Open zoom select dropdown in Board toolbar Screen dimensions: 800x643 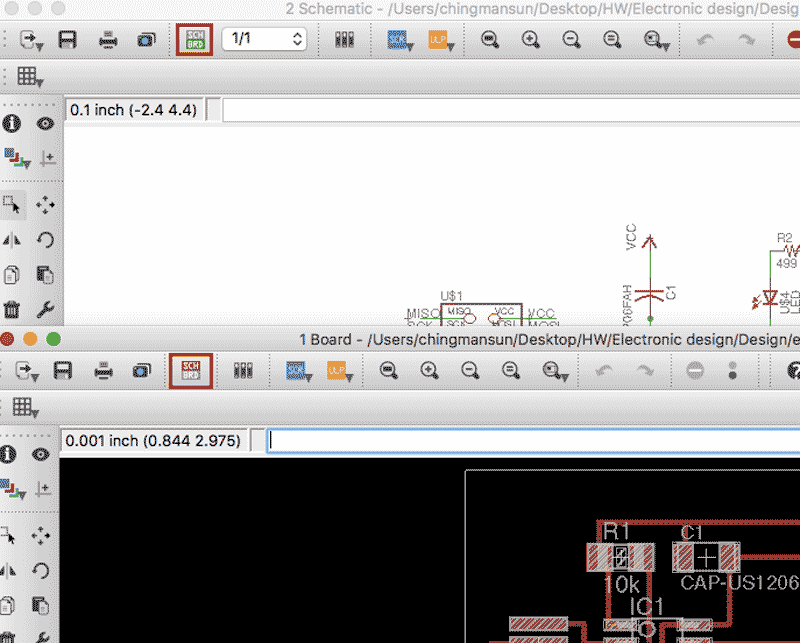(x=555, y=372)
